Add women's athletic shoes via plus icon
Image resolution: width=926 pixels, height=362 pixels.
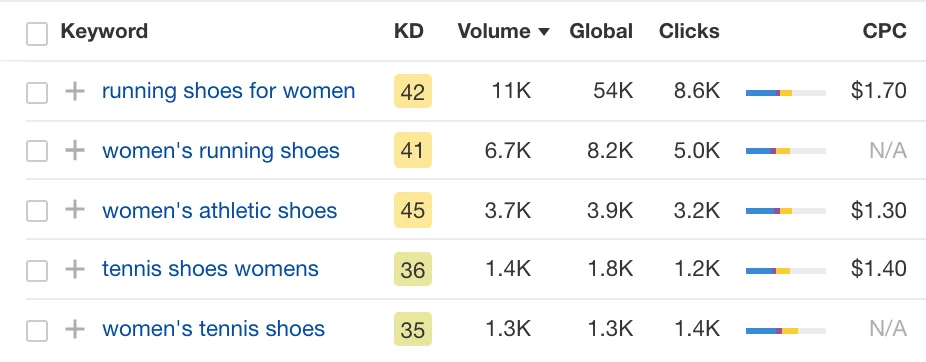(x=74, y=210)
